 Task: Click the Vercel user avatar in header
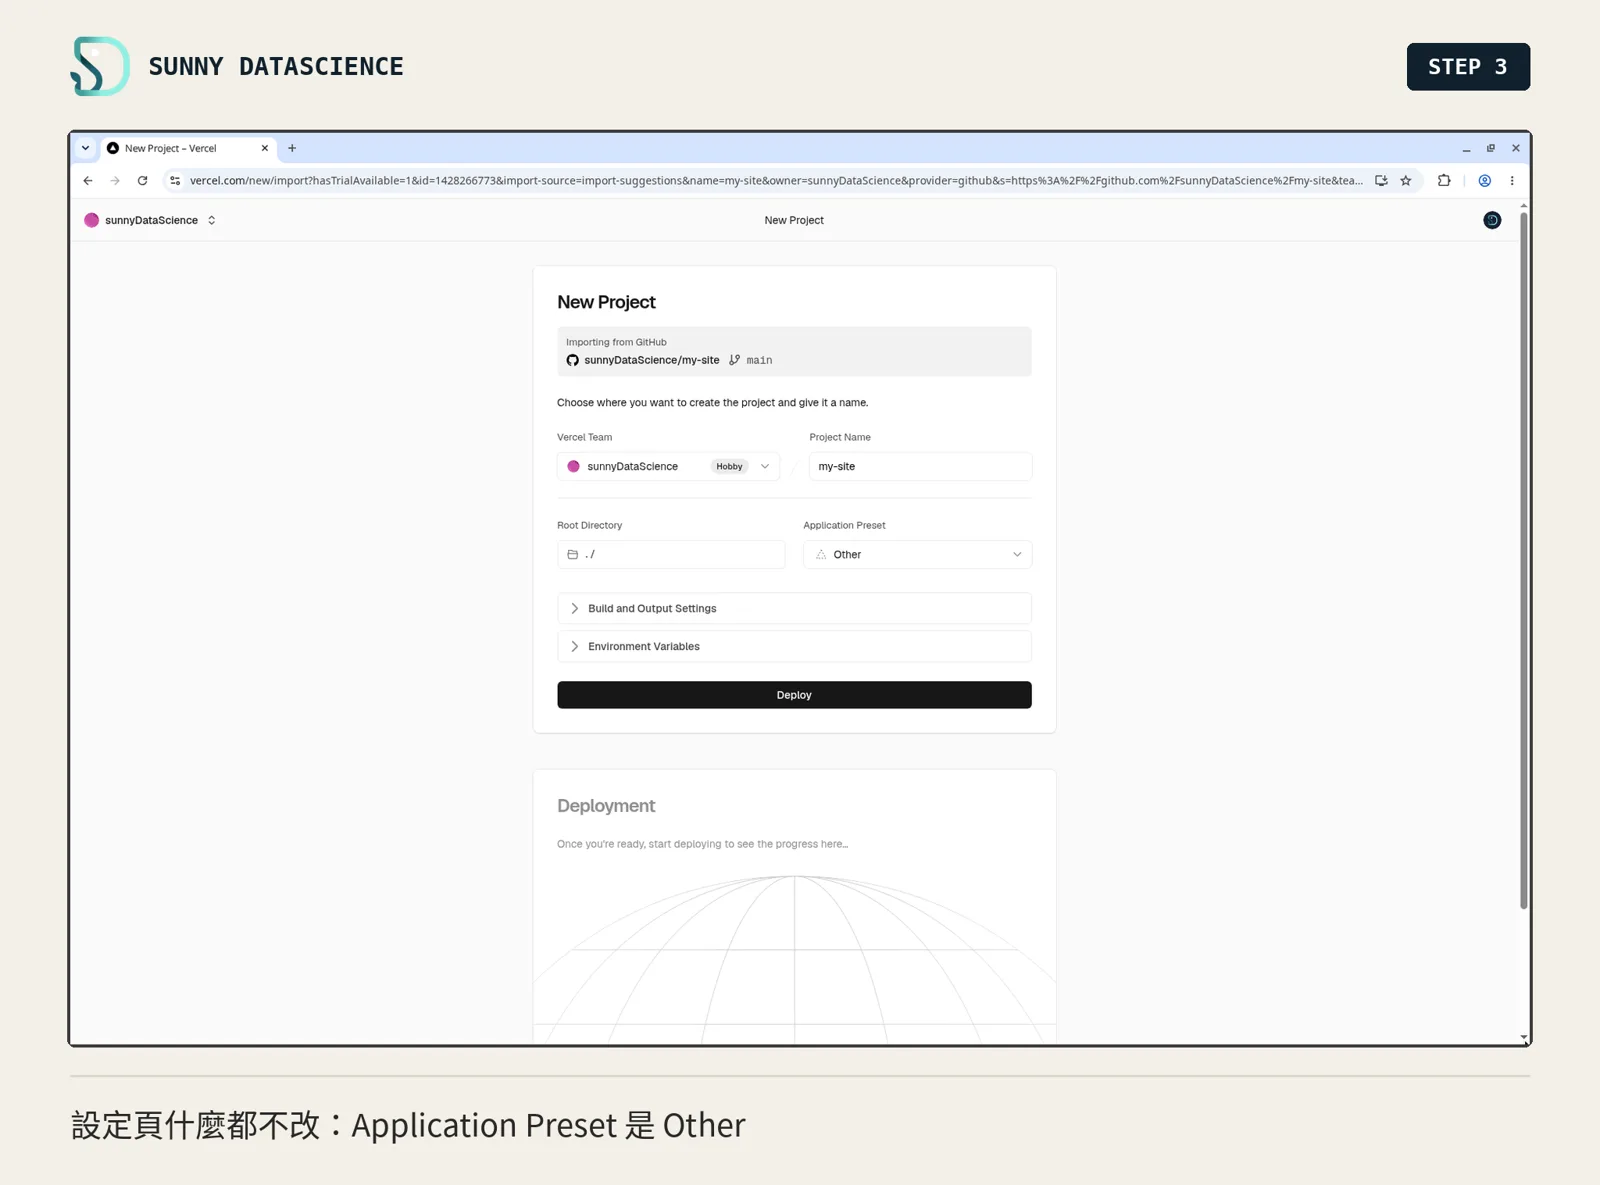[x=1492, y=220]
